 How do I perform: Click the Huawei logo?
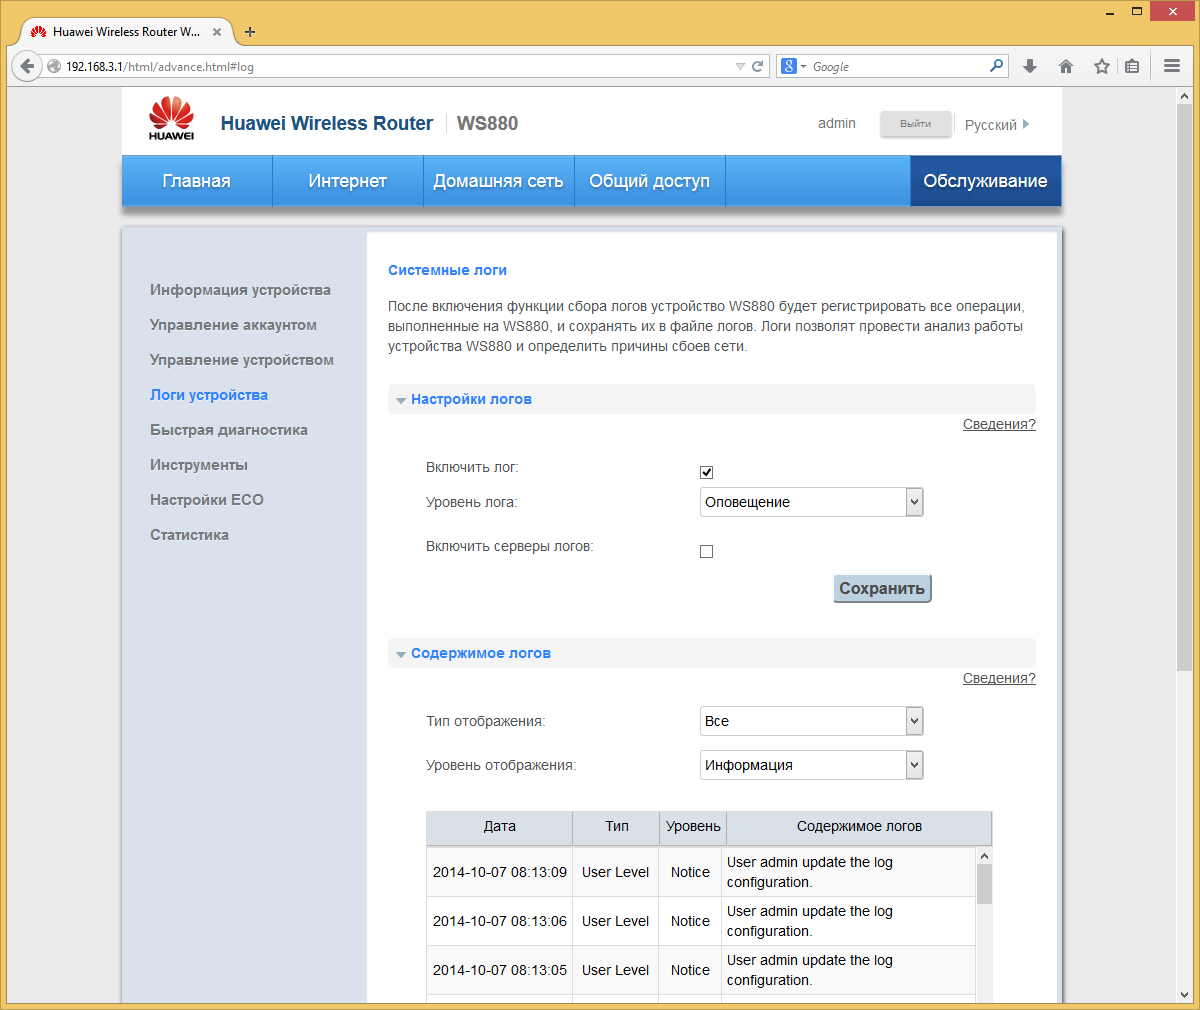pyautogui.click(x=171, y=118)
